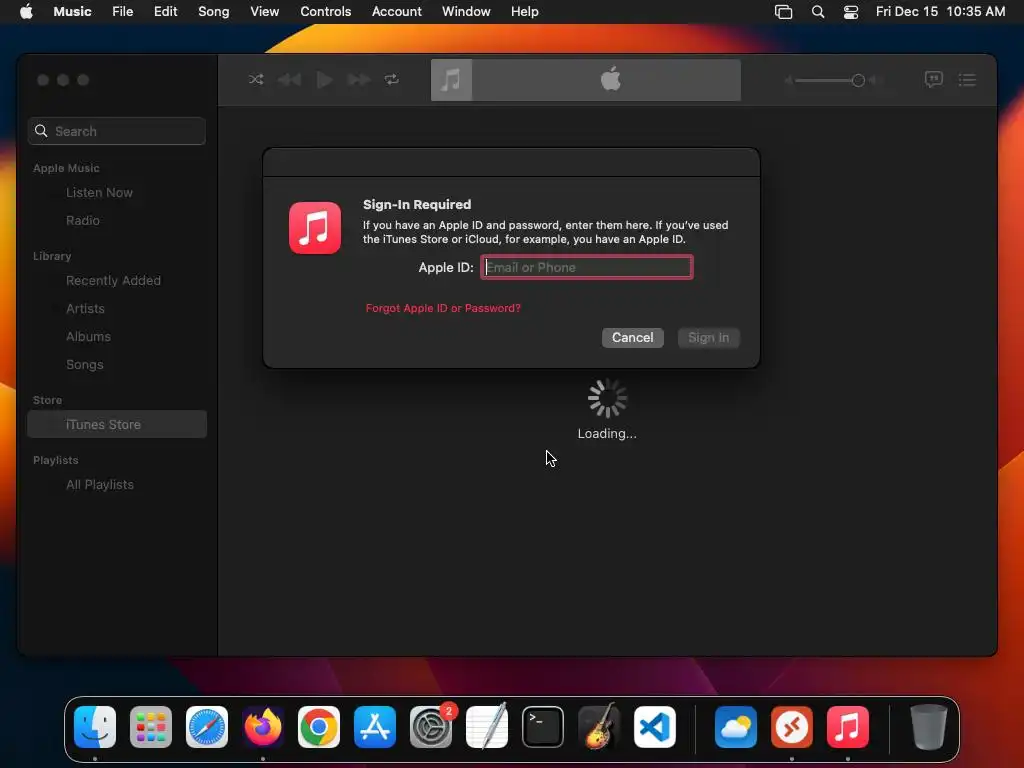Viewport: 1024px width, 768px height.
Task: Open the Apple menu
Action: point(26,12)
